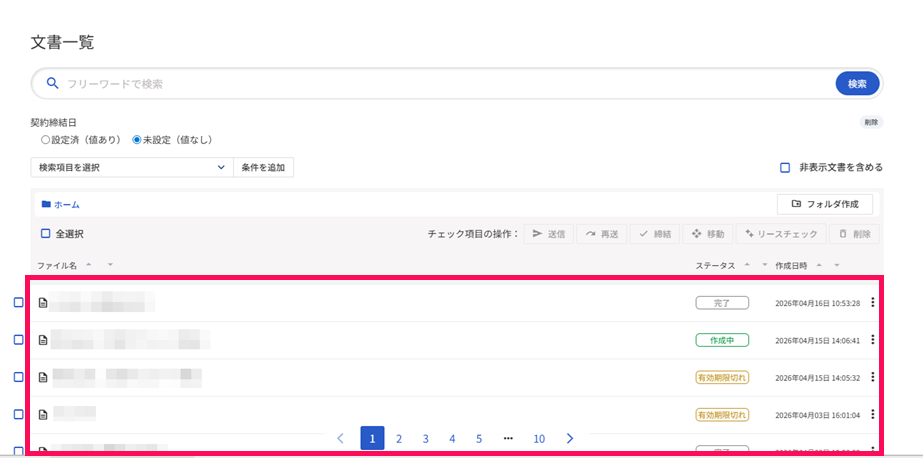Open the more menu for the 14:06:41 row

coord(872,340)
